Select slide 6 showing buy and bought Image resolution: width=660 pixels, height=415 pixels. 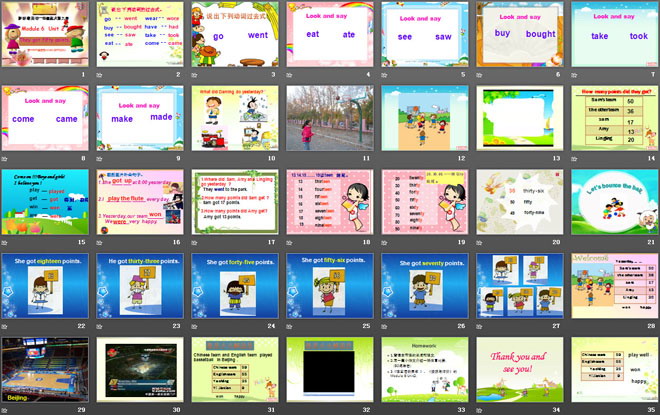(520, 34)
